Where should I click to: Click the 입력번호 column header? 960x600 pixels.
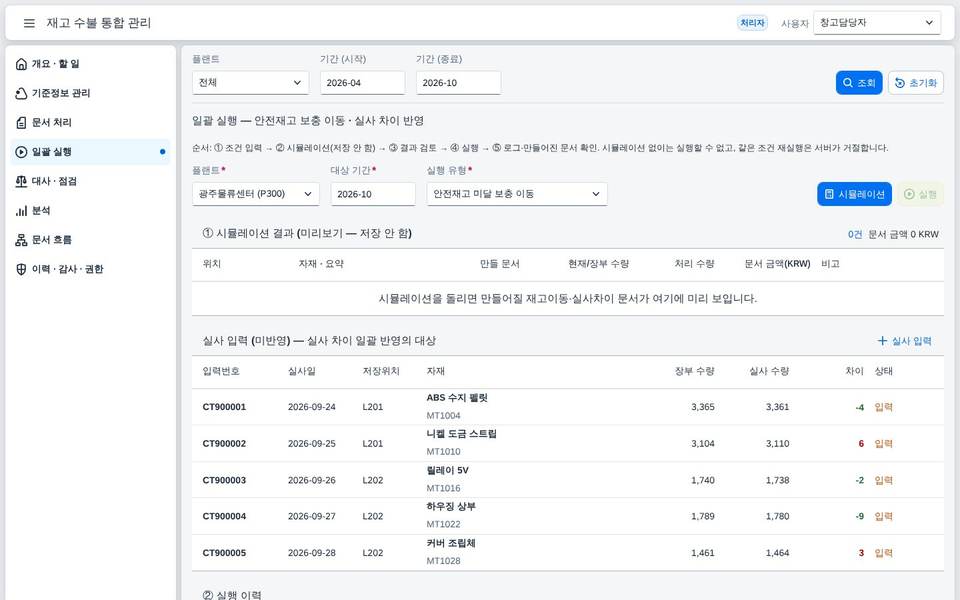[221, 371]
